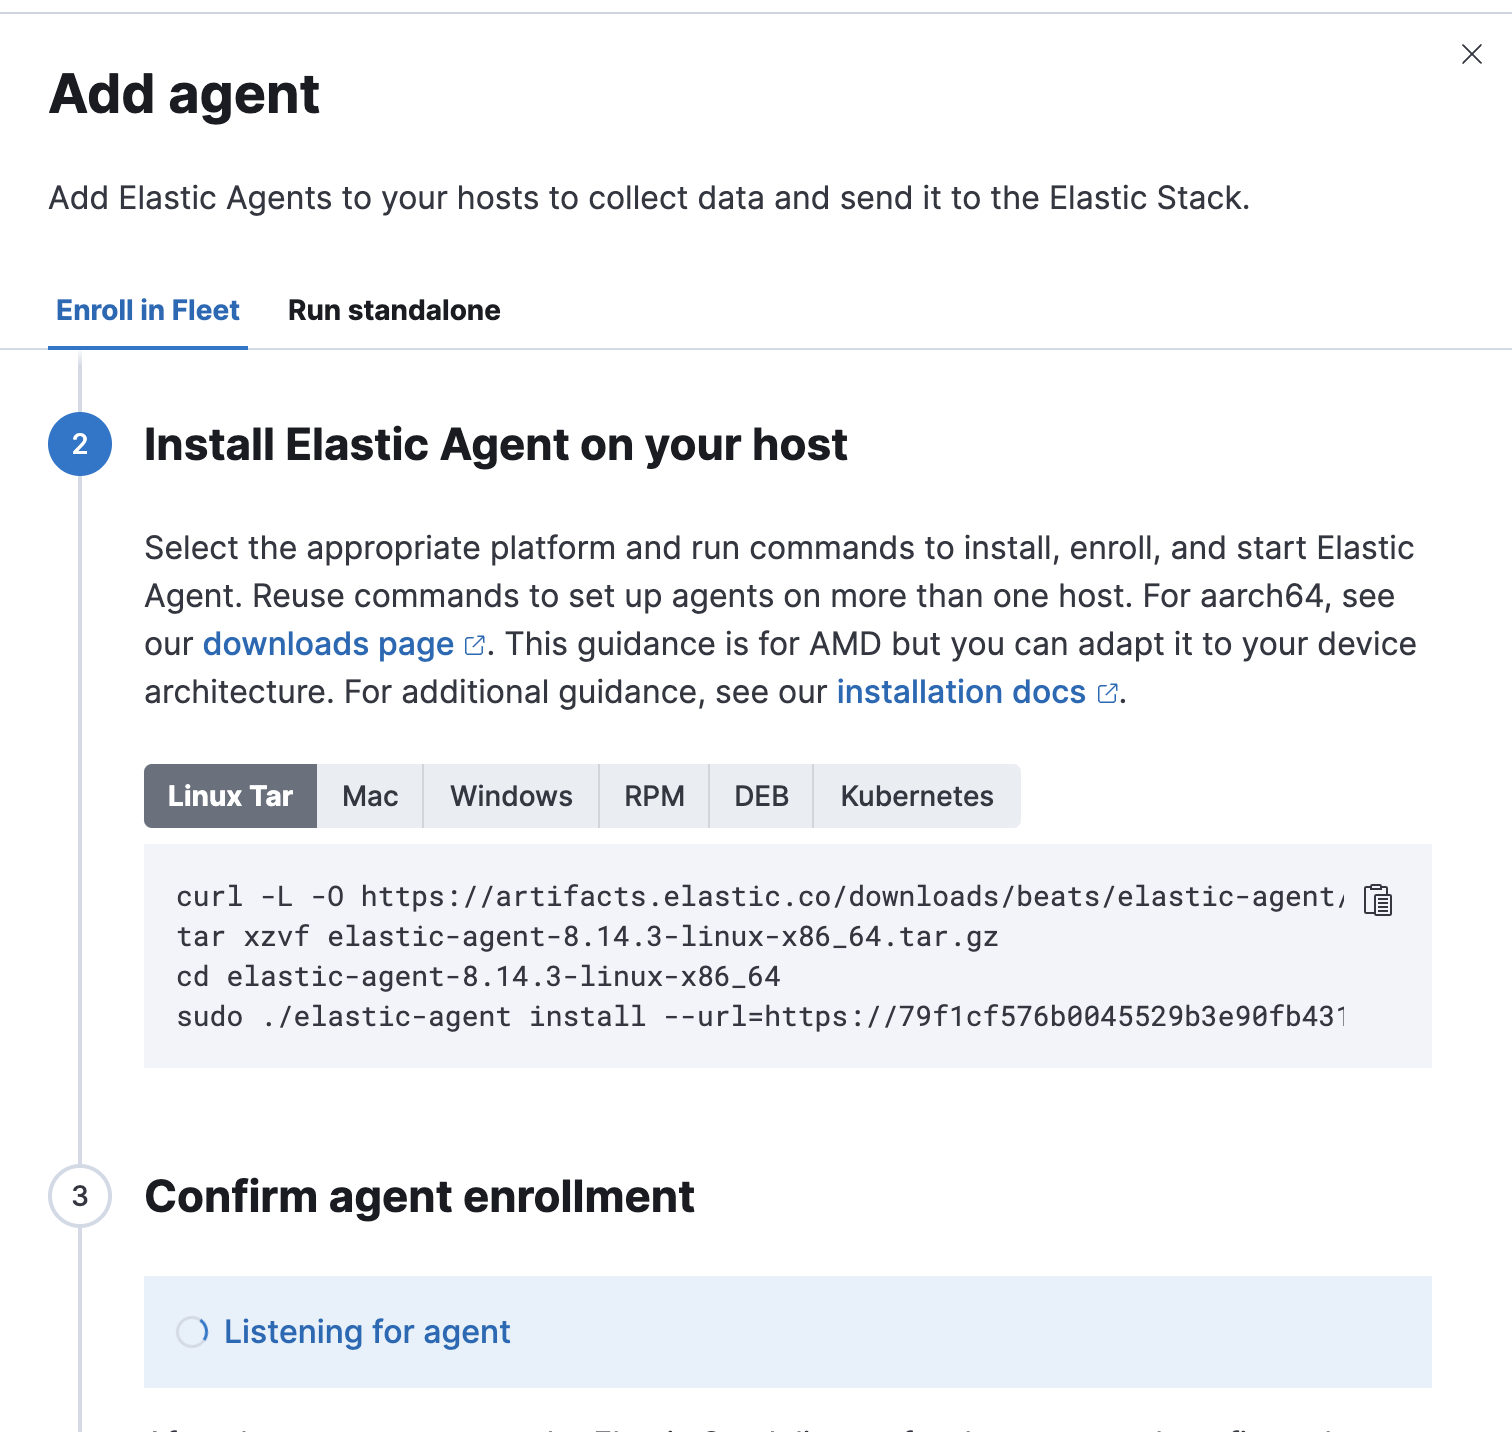Switch to the Enroll in Fleet tab

pyautogui.click(x=148, y=310)
